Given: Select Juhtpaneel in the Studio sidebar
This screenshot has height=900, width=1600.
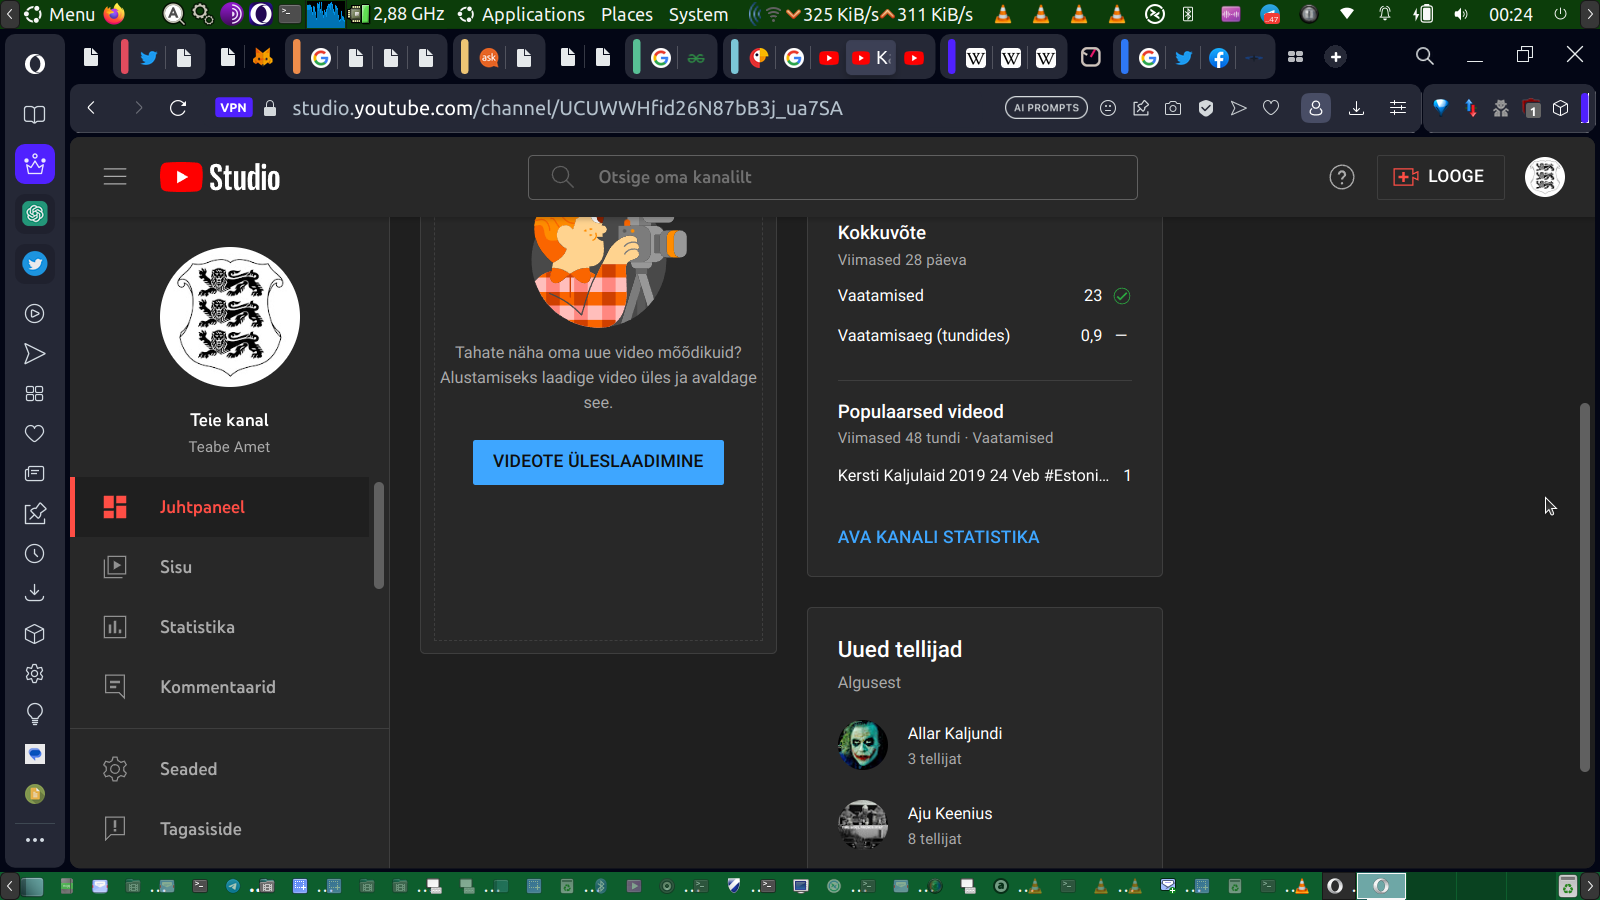Looking at the screenshot, I should pos(220,507).
